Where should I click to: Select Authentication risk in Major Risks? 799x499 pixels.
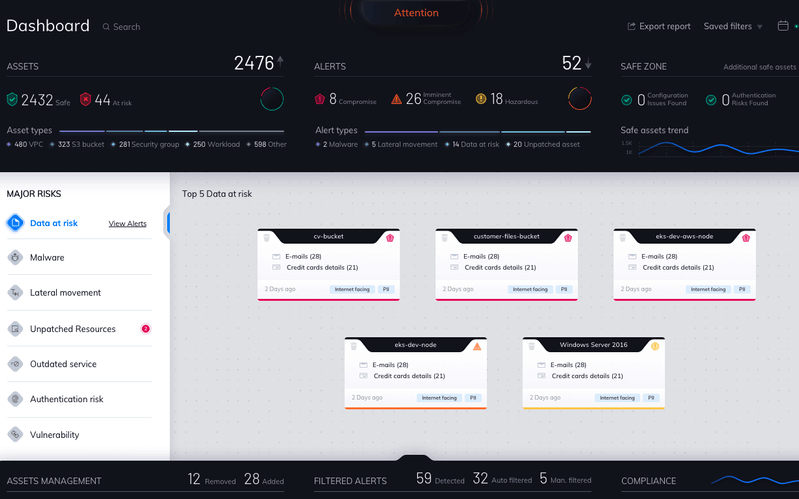66,399
